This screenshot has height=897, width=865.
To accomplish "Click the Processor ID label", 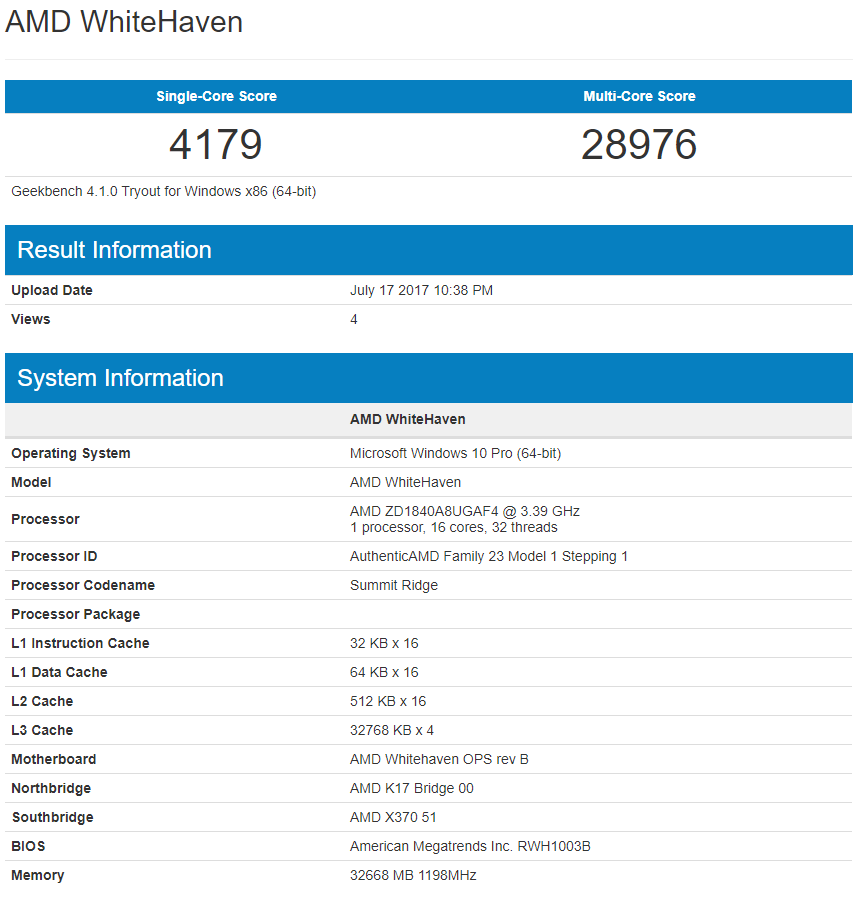I will 54,556.
